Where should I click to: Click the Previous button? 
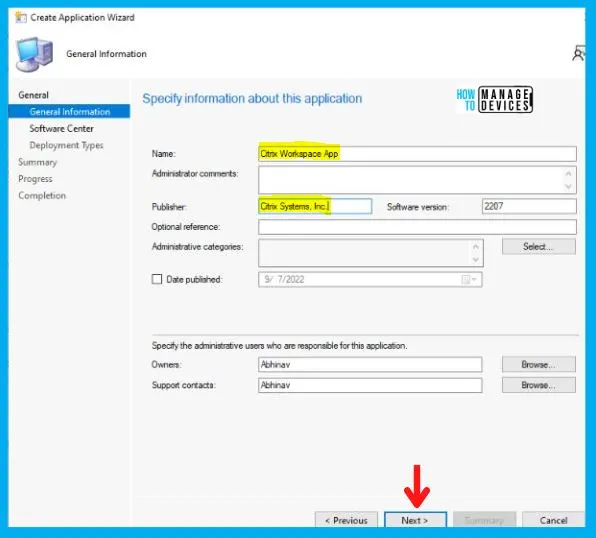pyautogui.click(x=346, y=520)
